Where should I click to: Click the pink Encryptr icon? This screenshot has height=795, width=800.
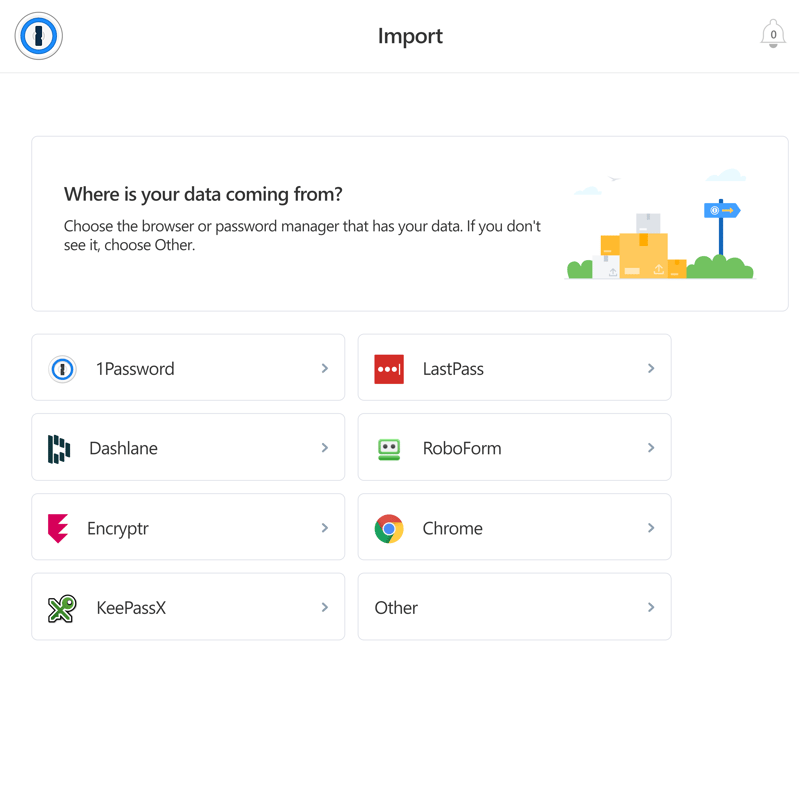tap(58, 528)
